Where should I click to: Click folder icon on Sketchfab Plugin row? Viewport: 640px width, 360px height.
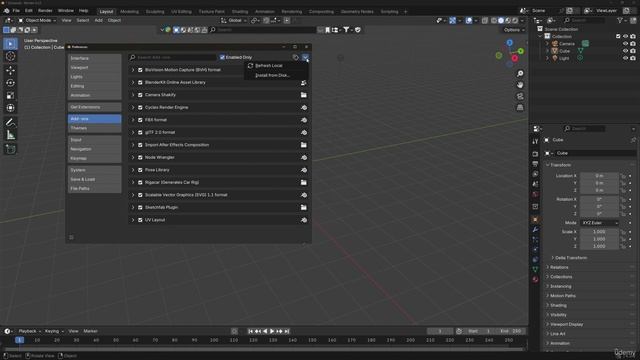(304, 207)
